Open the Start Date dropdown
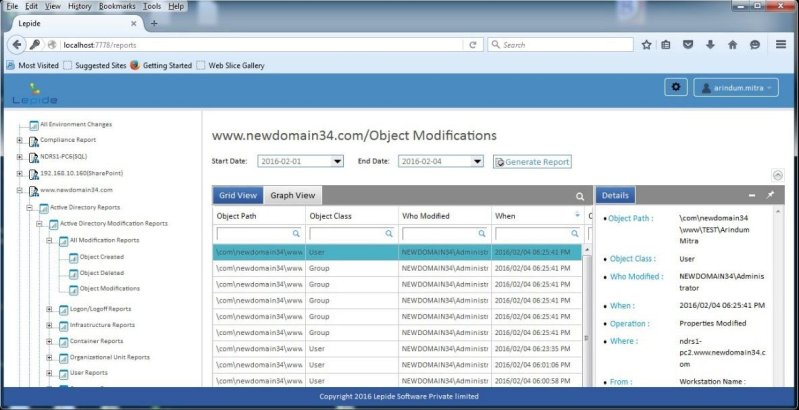The image size is (799, 410). click(x=337, y=161)
